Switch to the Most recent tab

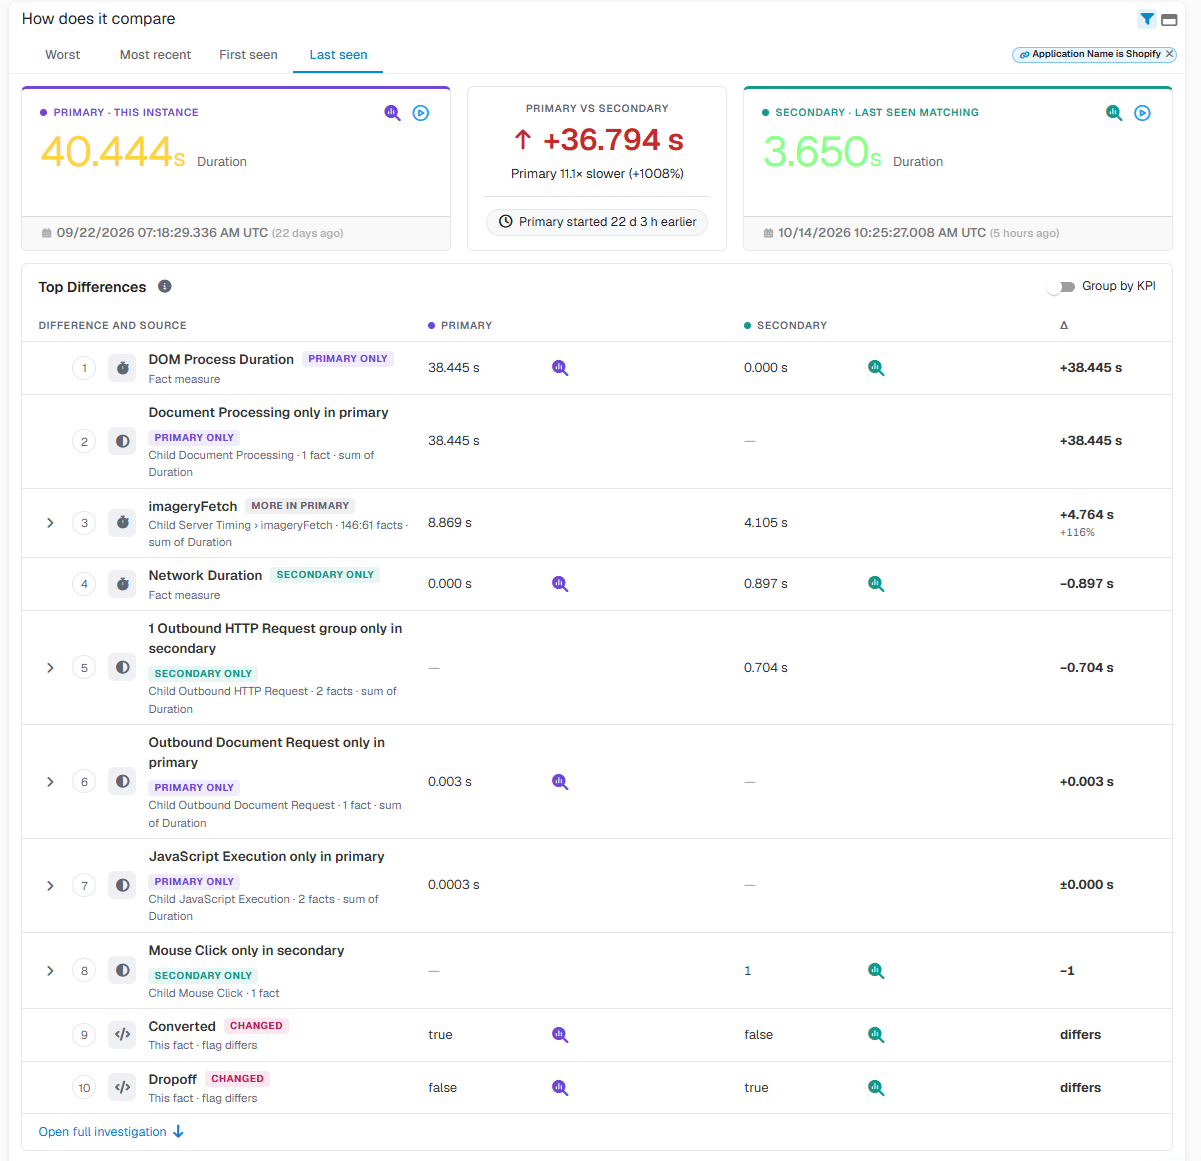pyautogui.click(x=155, y=55)
